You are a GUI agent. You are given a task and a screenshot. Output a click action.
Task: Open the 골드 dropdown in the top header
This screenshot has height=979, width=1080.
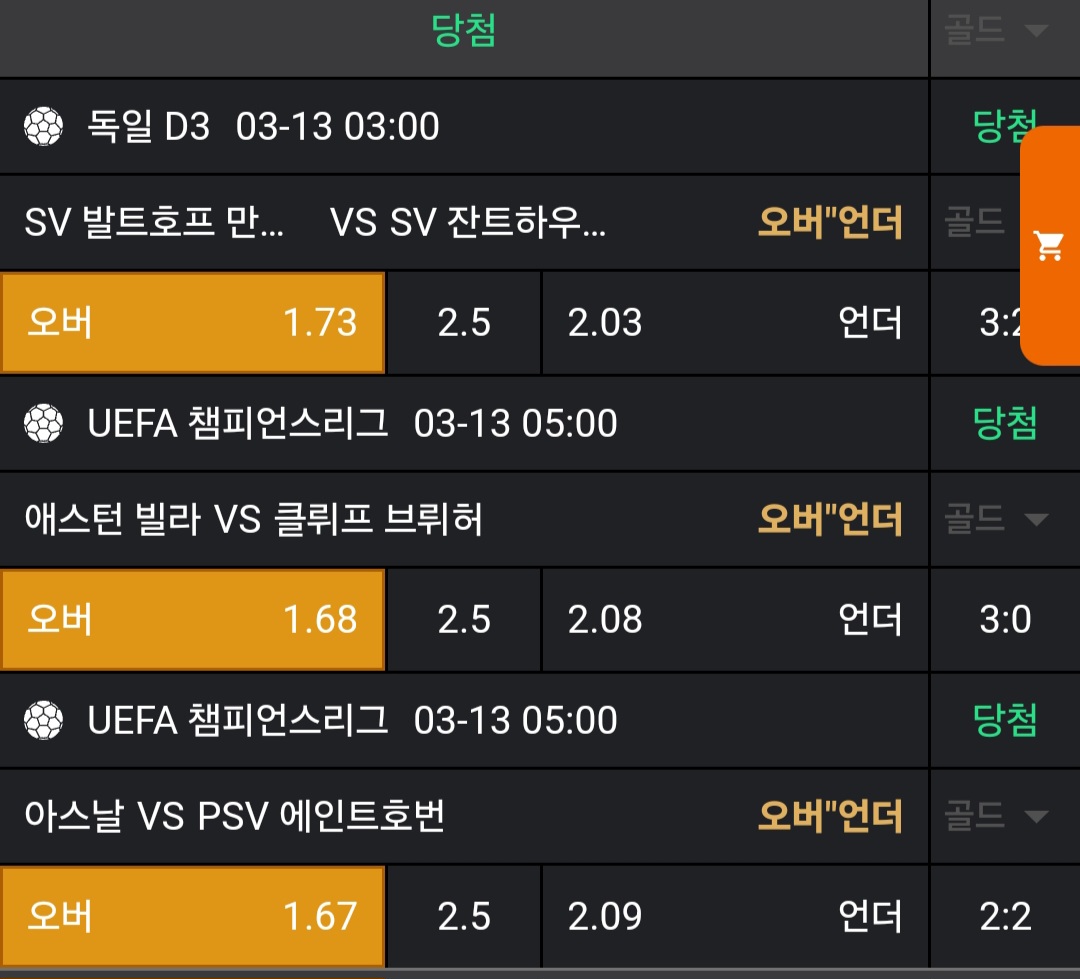[996, 30]
